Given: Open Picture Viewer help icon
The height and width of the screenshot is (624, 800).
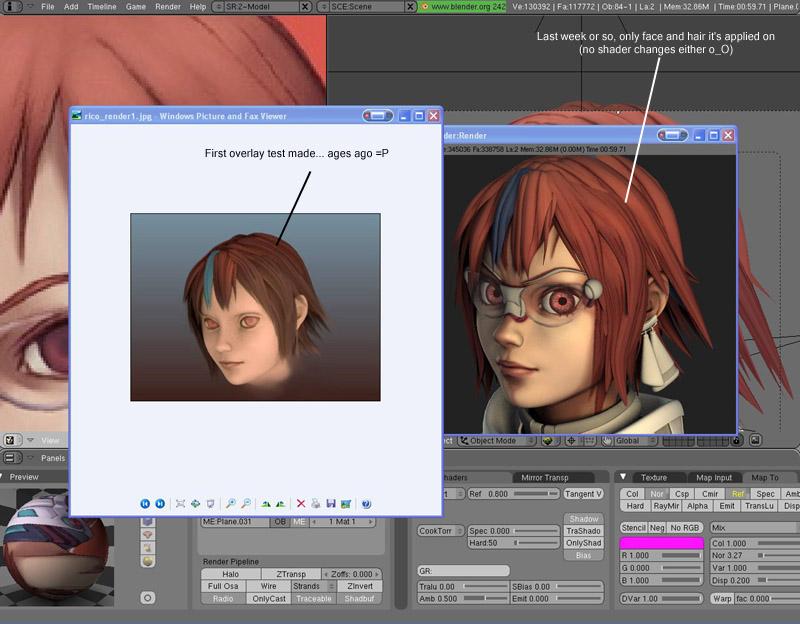Looking at the screenshot, I should coord(366,504).
